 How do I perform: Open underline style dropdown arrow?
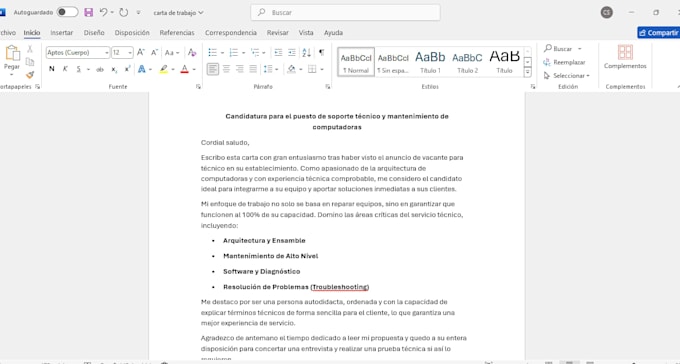(x=88, y=69)
